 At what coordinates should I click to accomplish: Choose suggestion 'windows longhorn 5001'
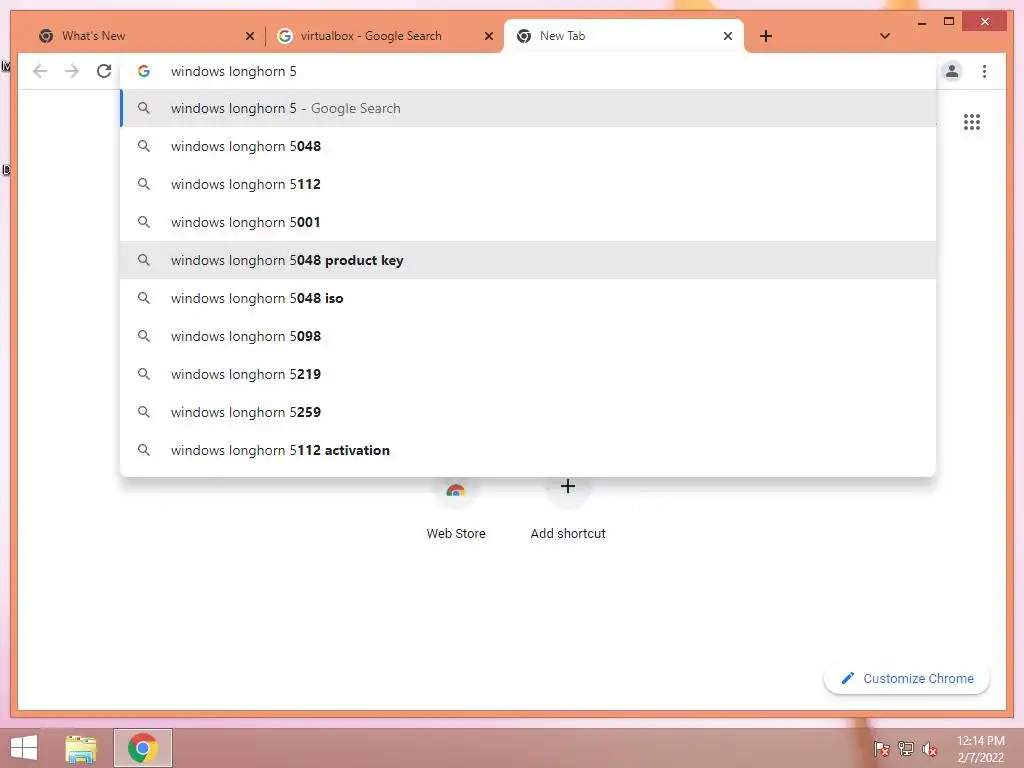coord(528,222)
